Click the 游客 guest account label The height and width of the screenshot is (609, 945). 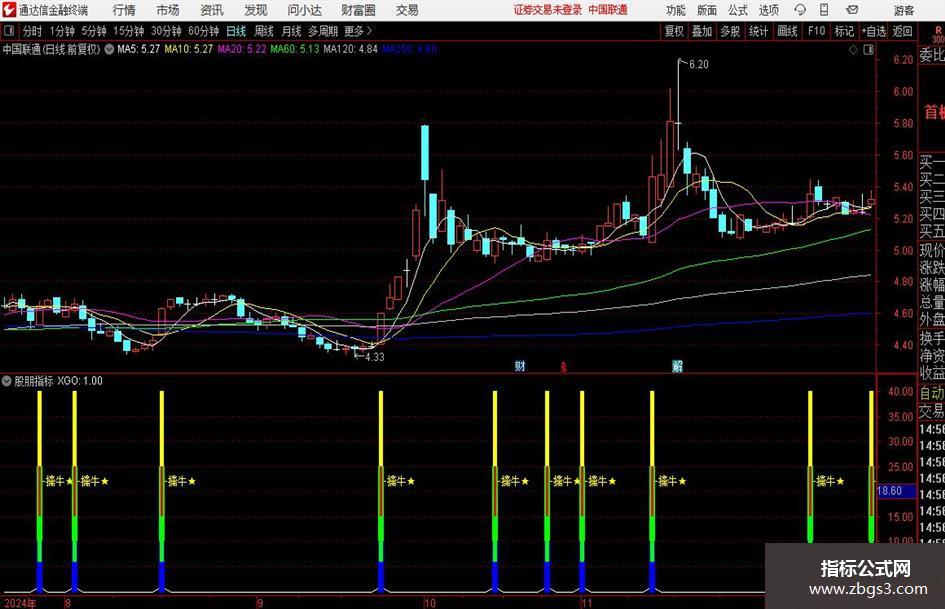[x=903, y=10]
